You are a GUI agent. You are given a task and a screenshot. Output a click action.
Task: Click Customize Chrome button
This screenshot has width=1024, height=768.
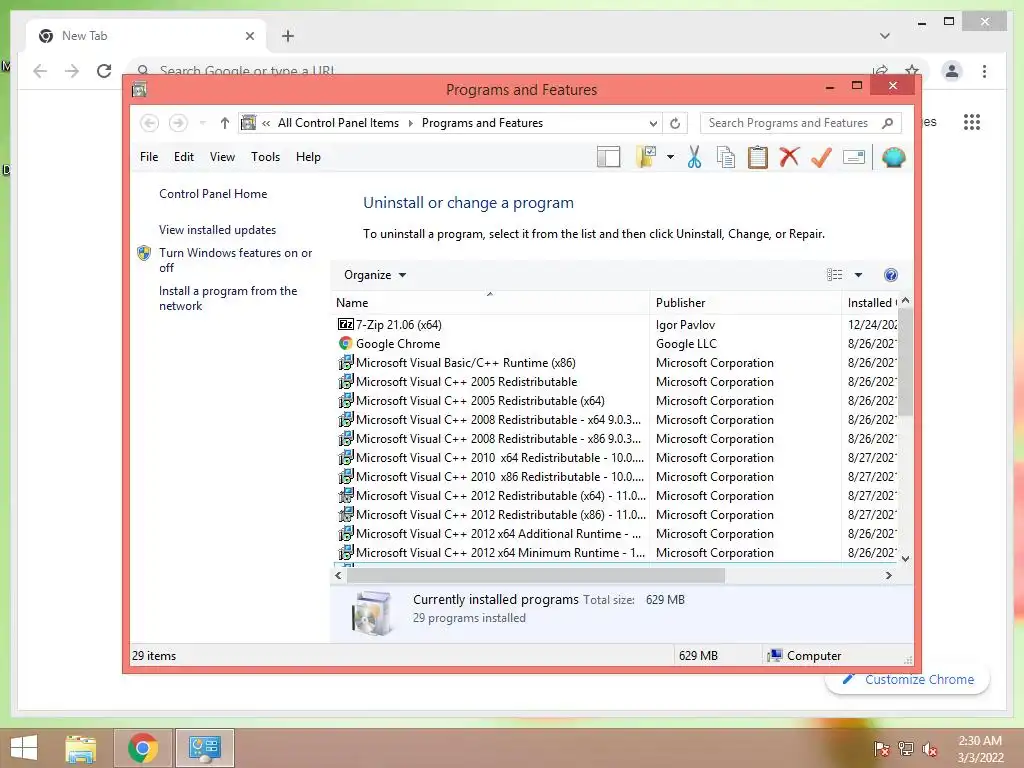coord(908,679)
